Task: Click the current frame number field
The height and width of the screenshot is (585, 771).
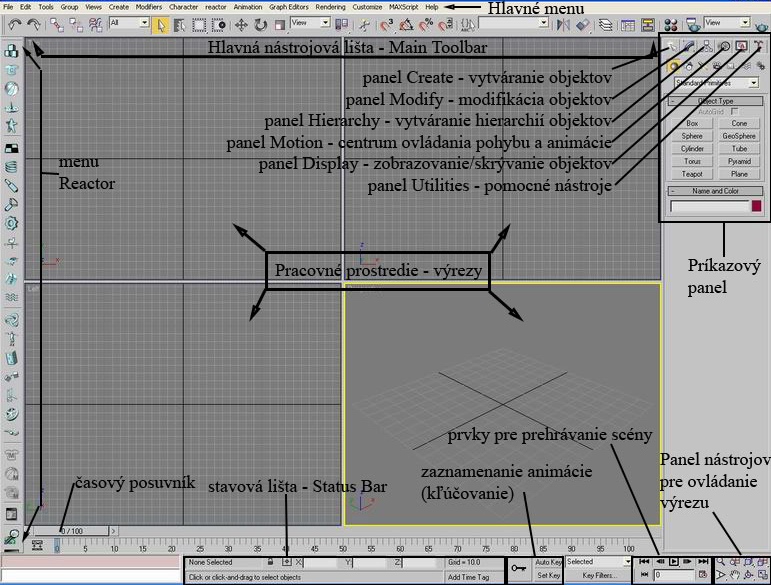Action: [x=672, y=575]
